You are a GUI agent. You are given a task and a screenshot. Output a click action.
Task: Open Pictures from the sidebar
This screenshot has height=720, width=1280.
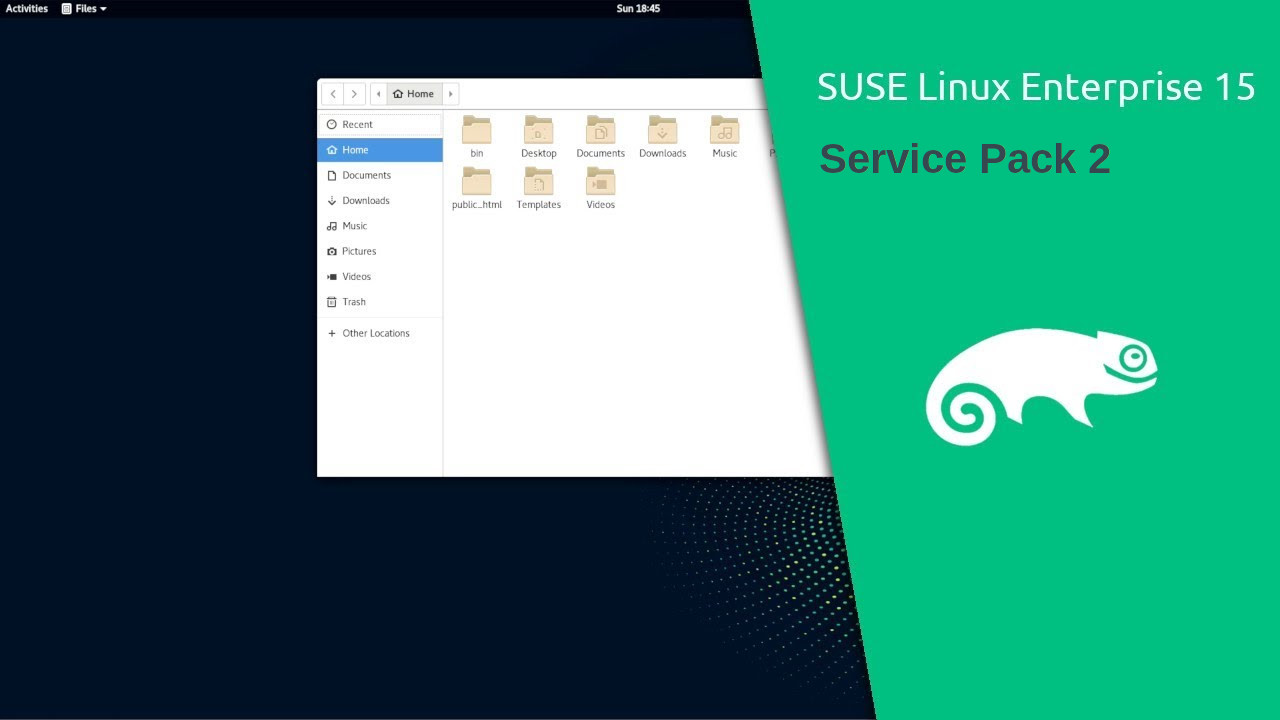pyautogui.click(x=380, y=251)
